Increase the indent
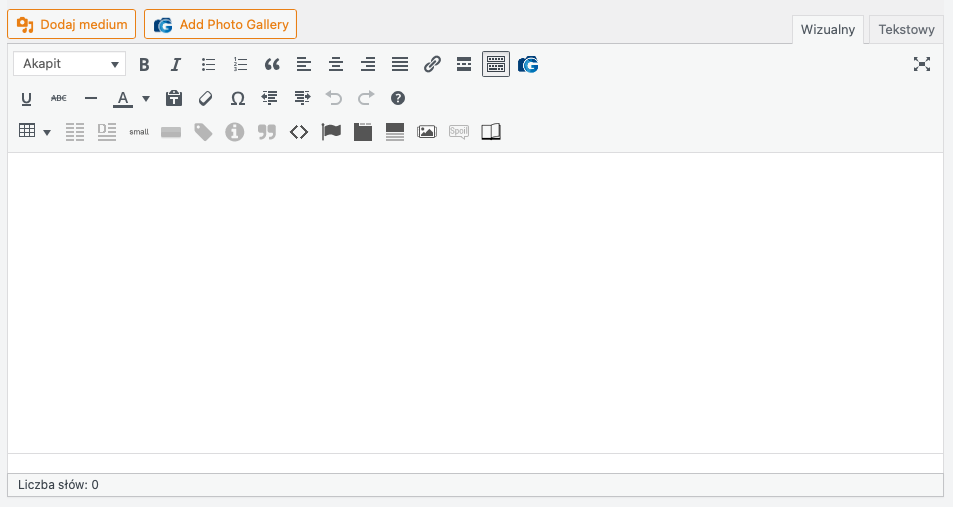Image resolution: width=953 pixels, height=507 pixels. tap(302, 98)
